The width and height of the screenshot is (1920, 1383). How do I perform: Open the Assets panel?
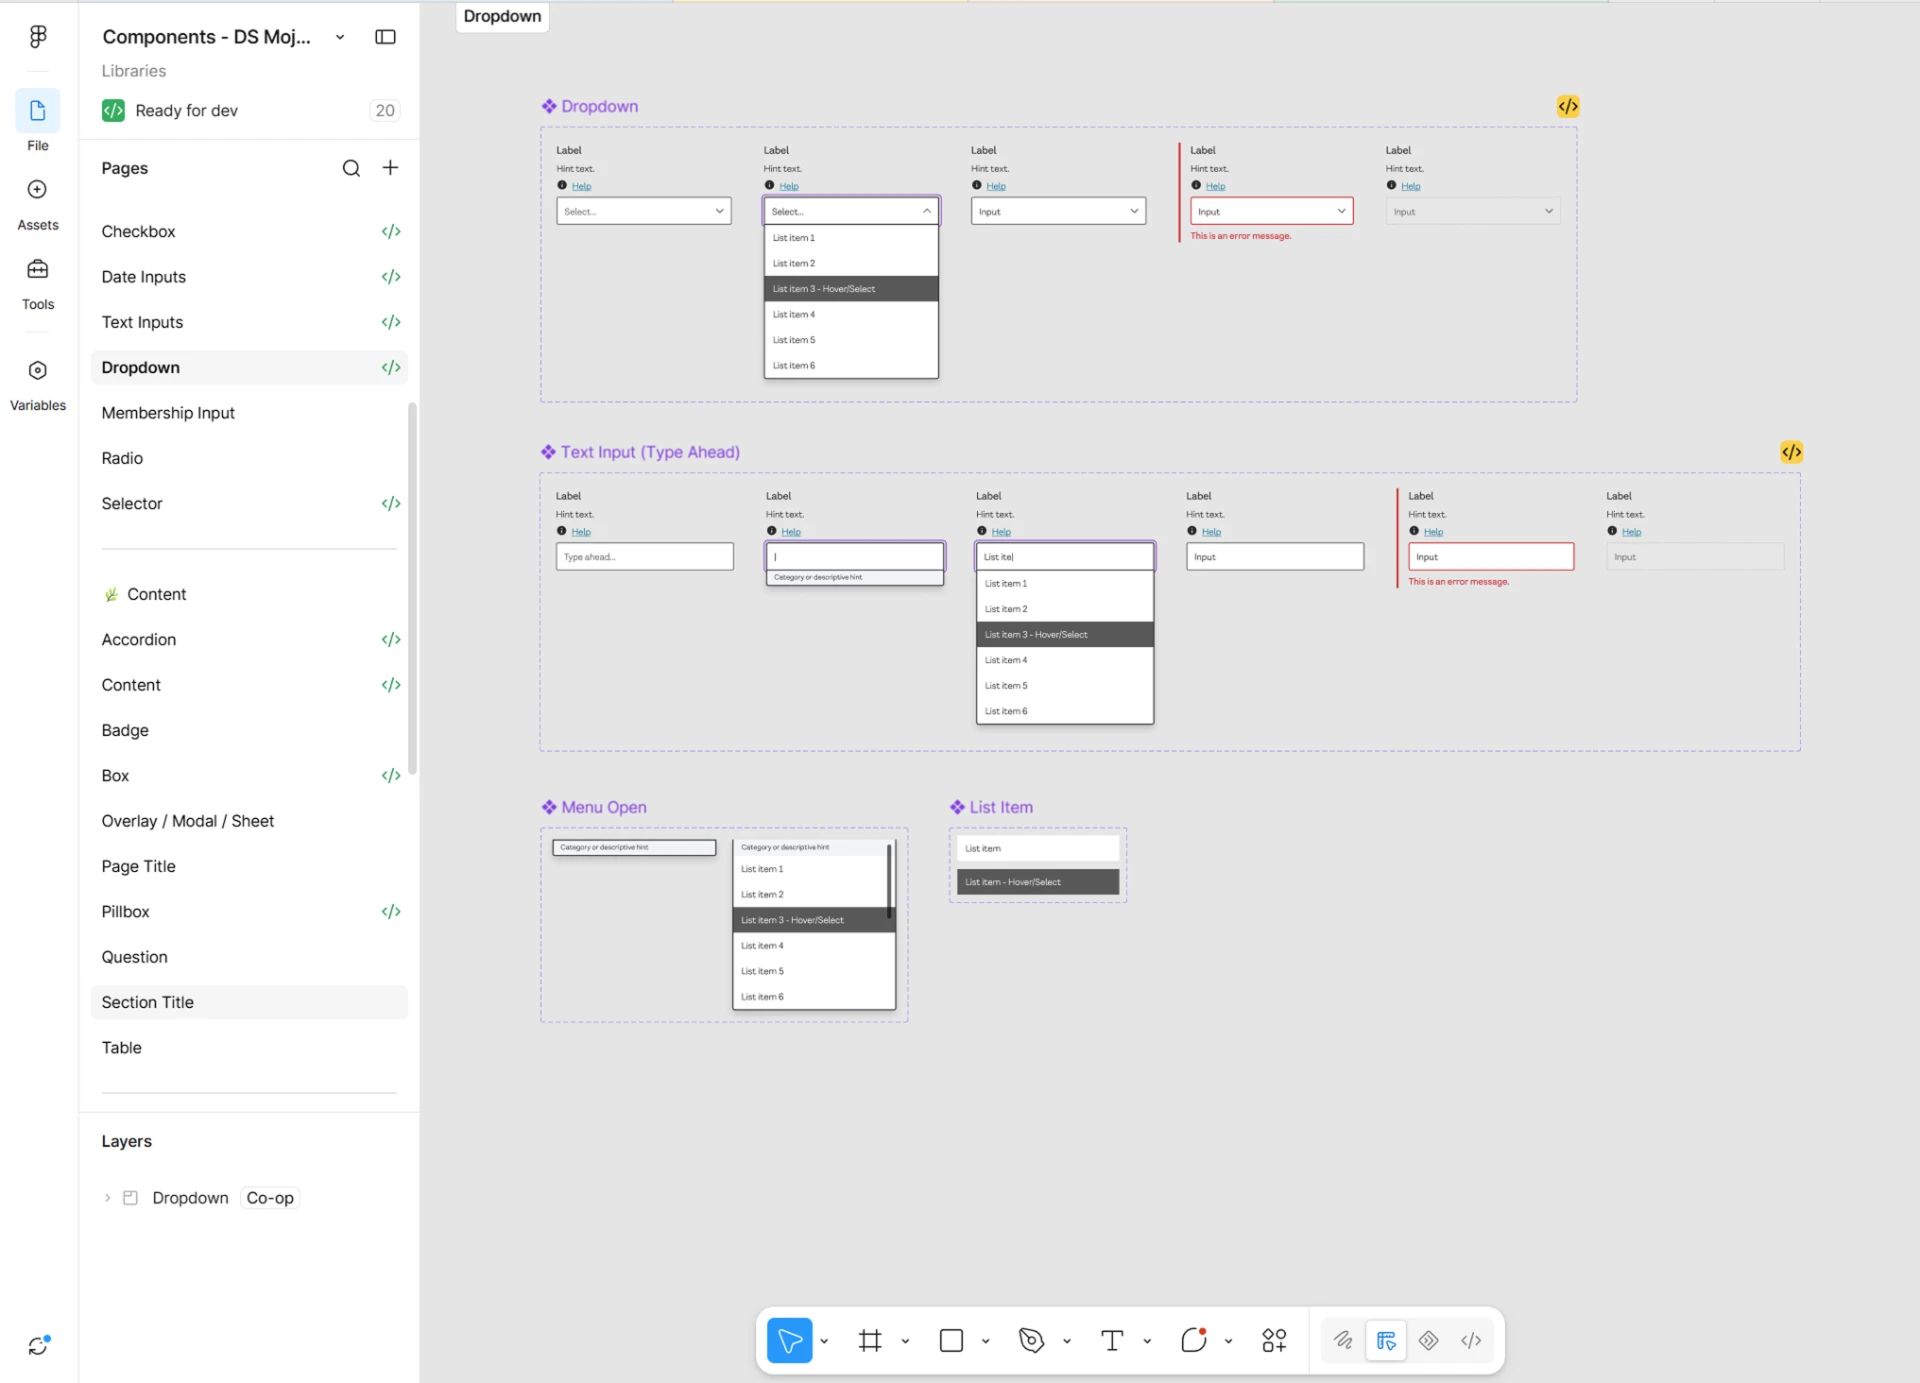click(x=38, y=204)
